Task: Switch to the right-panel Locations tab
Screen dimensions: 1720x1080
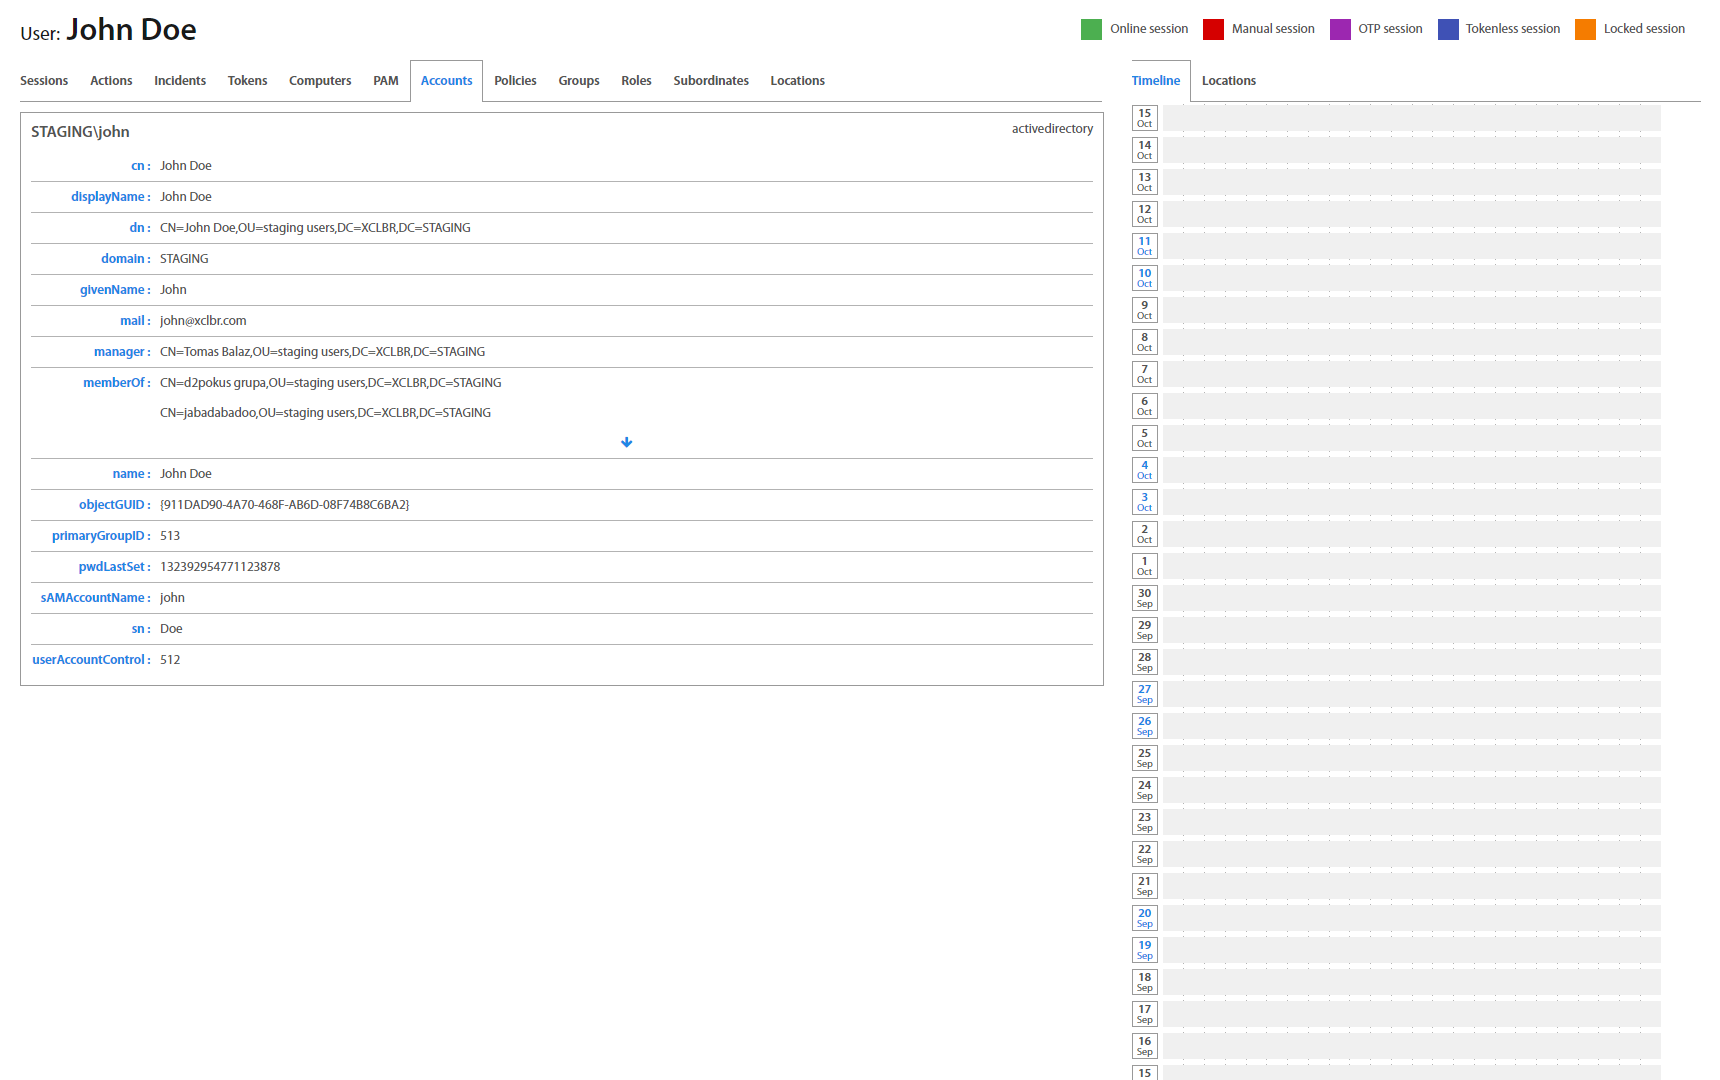Action: 1228,81
